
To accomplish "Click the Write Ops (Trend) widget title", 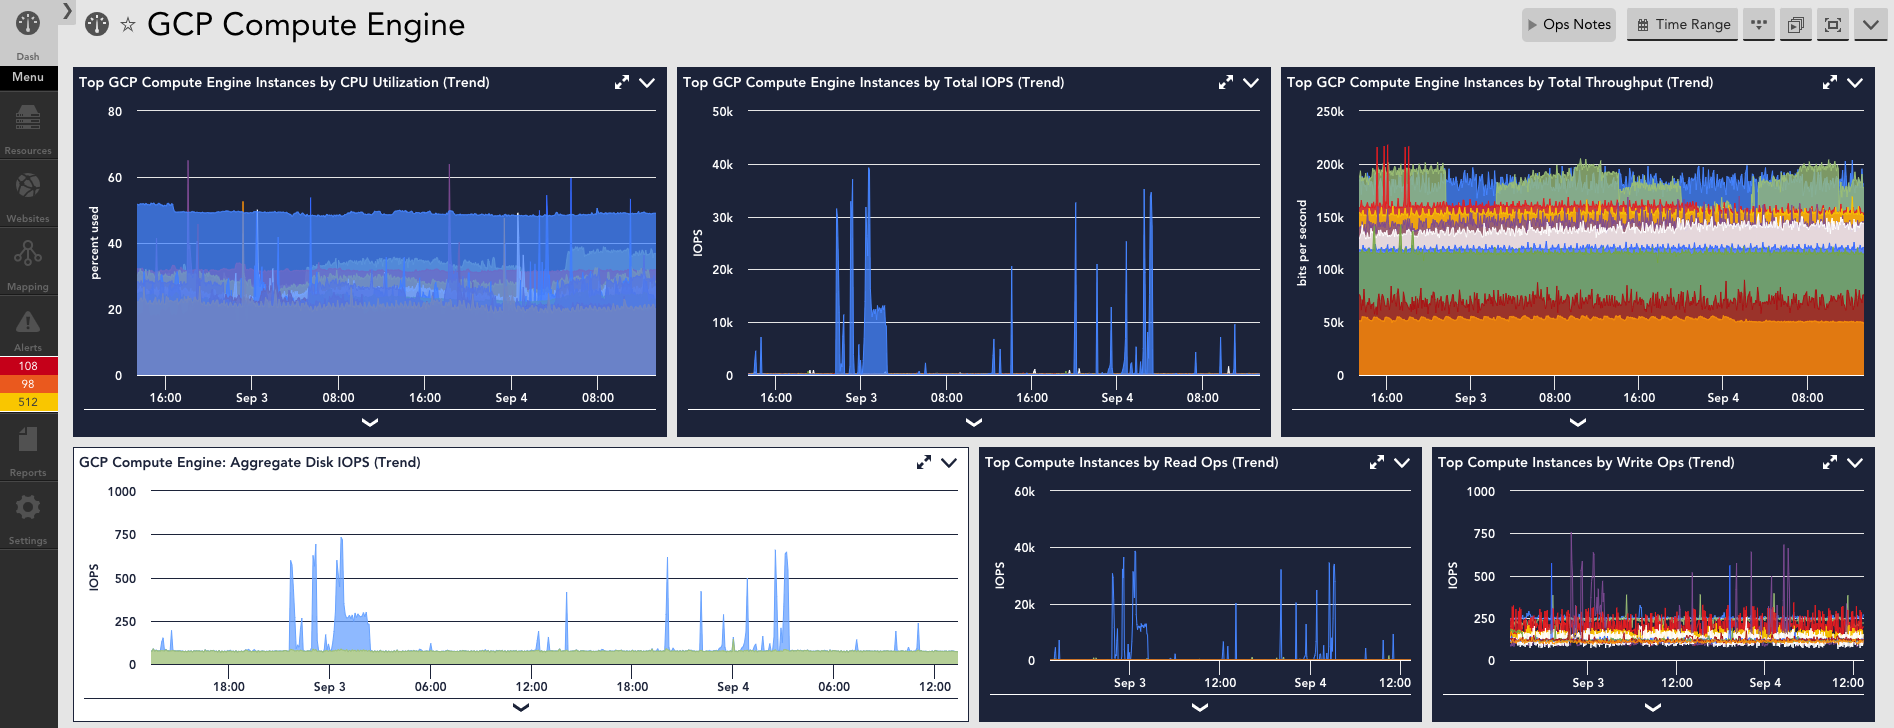I will [1586, 463].
